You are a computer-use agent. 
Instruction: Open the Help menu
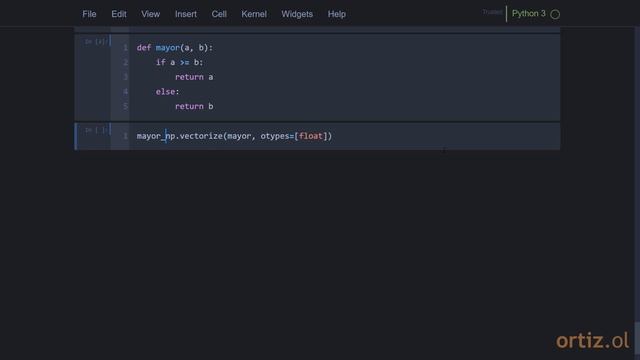point(337,14)
